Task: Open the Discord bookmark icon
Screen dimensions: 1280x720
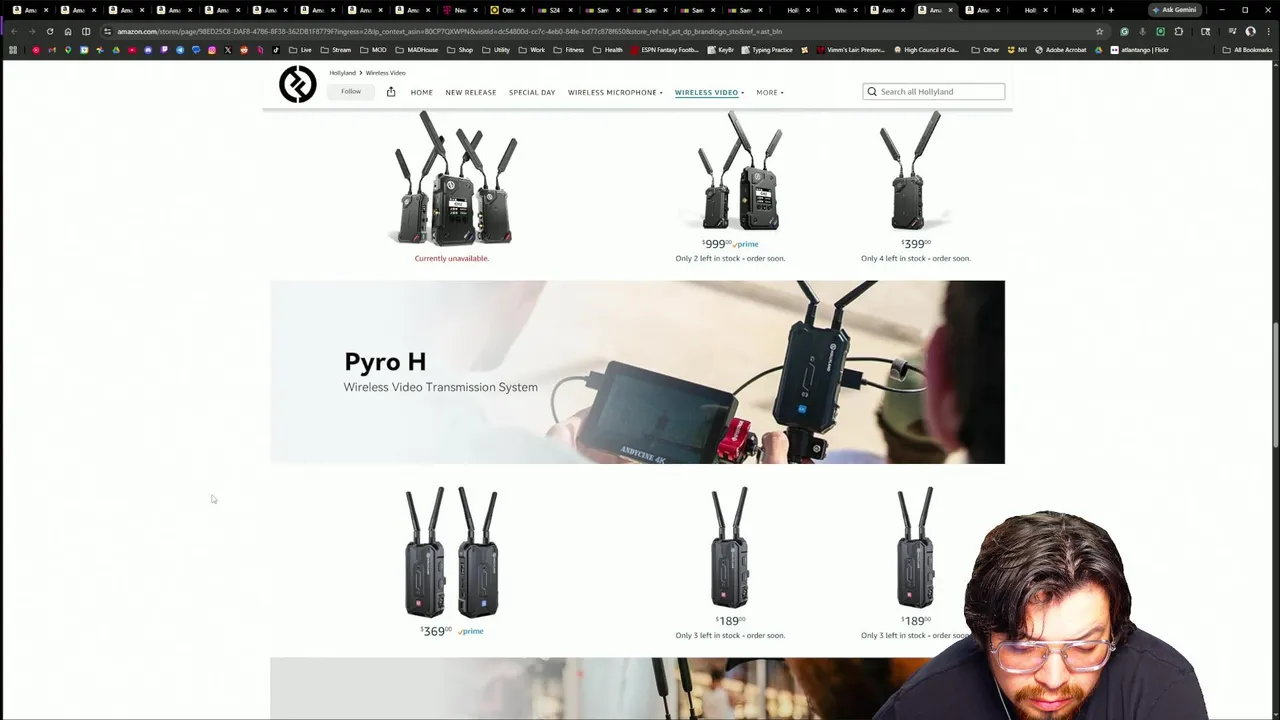Action: [148, 50]
